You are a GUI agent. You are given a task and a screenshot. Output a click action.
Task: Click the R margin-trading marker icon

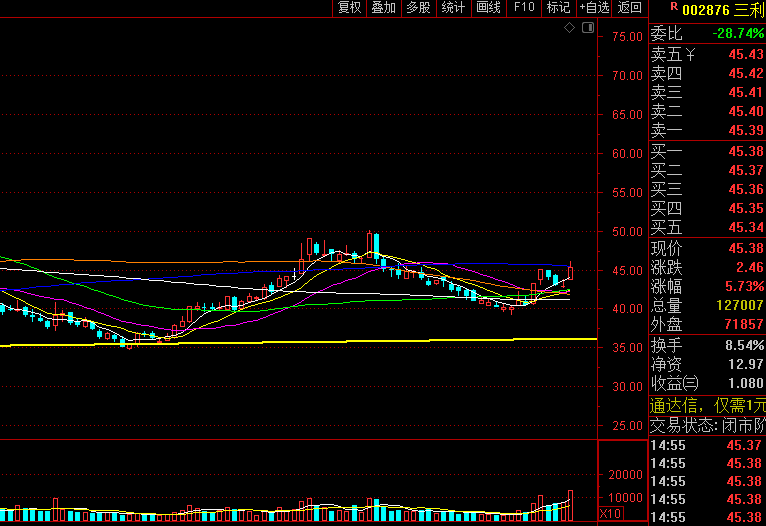coord(674,6)
